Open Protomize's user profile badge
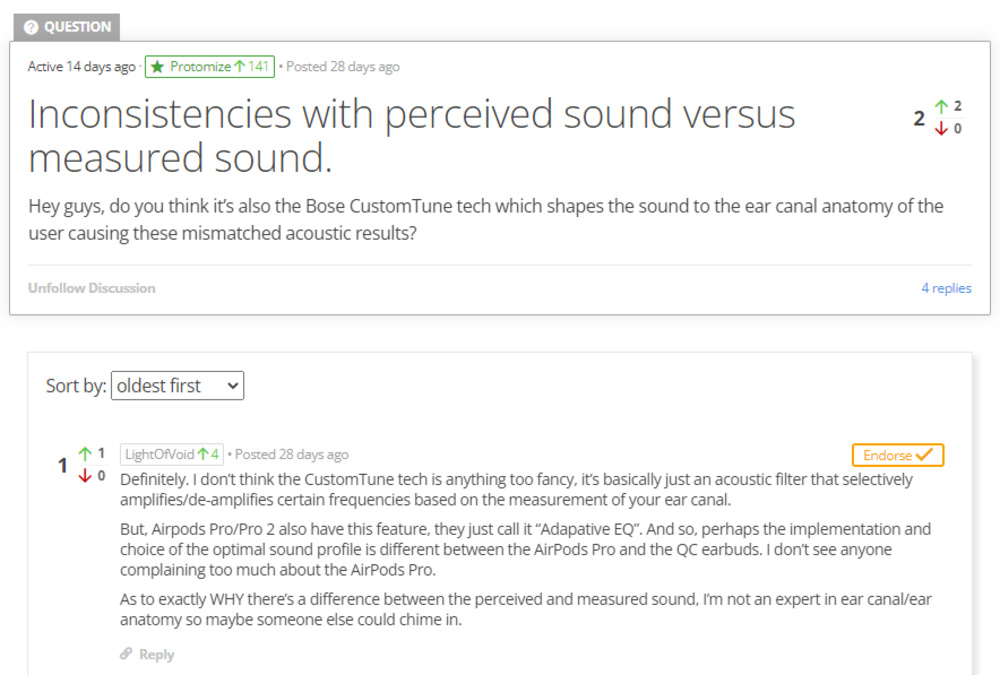The height and width of the screenshot is (675, 1000). click(x=210, y=67)
